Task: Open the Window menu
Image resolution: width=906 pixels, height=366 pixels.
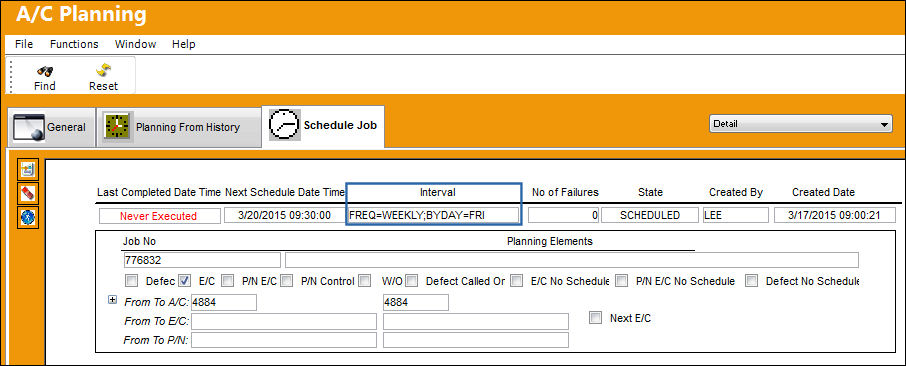Action: point(135,44)
